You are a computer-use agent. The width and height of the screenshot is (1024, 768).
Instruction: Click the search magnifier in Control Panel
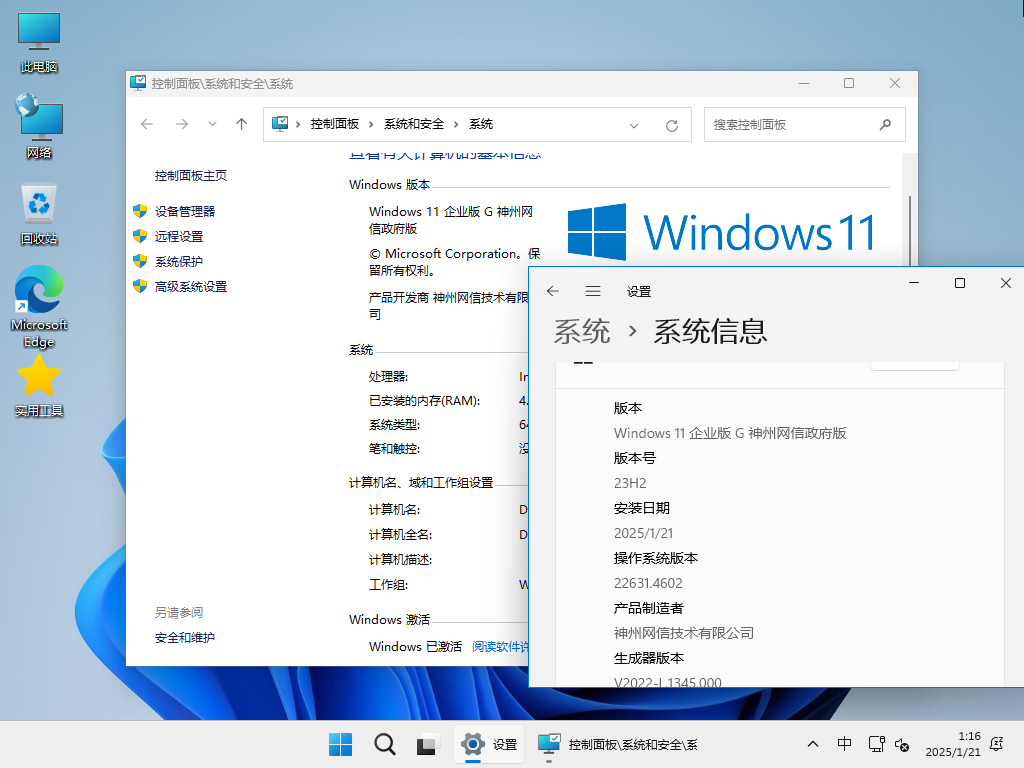coord(885,124)
